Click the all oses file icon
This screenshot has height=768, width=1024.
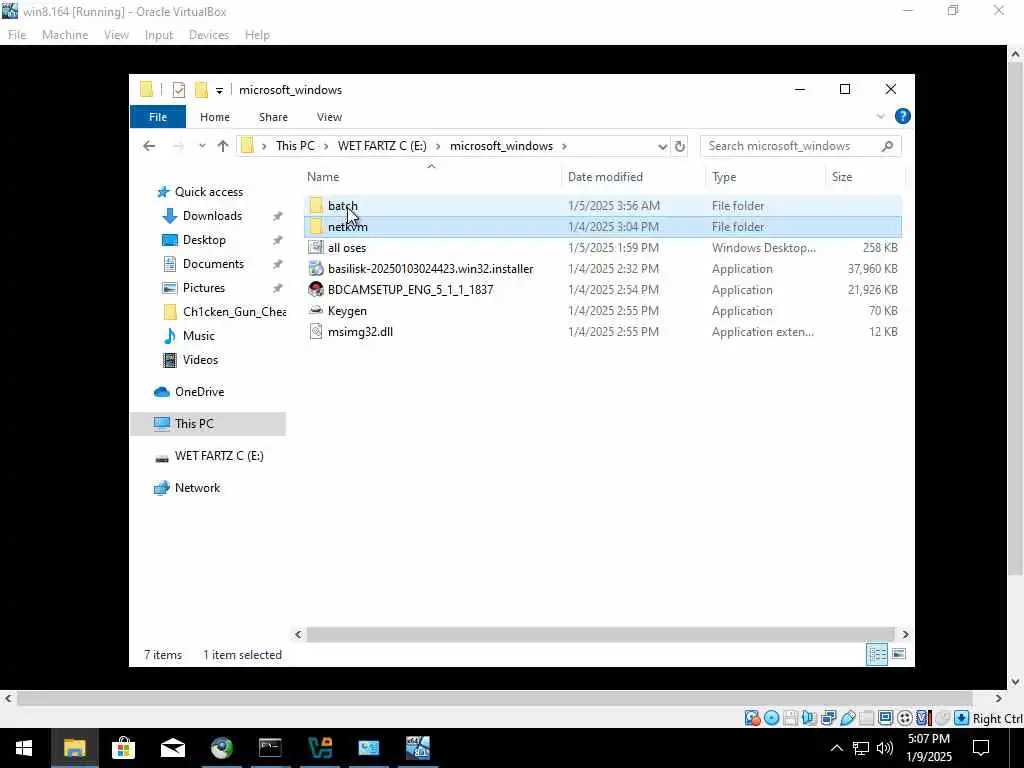[316, 248]
